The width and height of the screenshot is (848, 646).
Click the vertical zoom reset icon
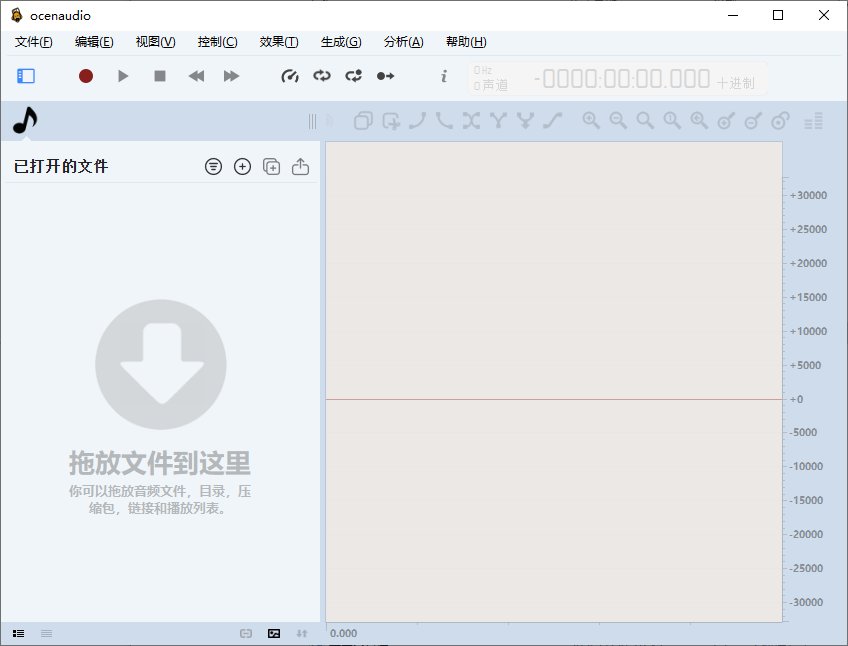(x=780, y=121)
